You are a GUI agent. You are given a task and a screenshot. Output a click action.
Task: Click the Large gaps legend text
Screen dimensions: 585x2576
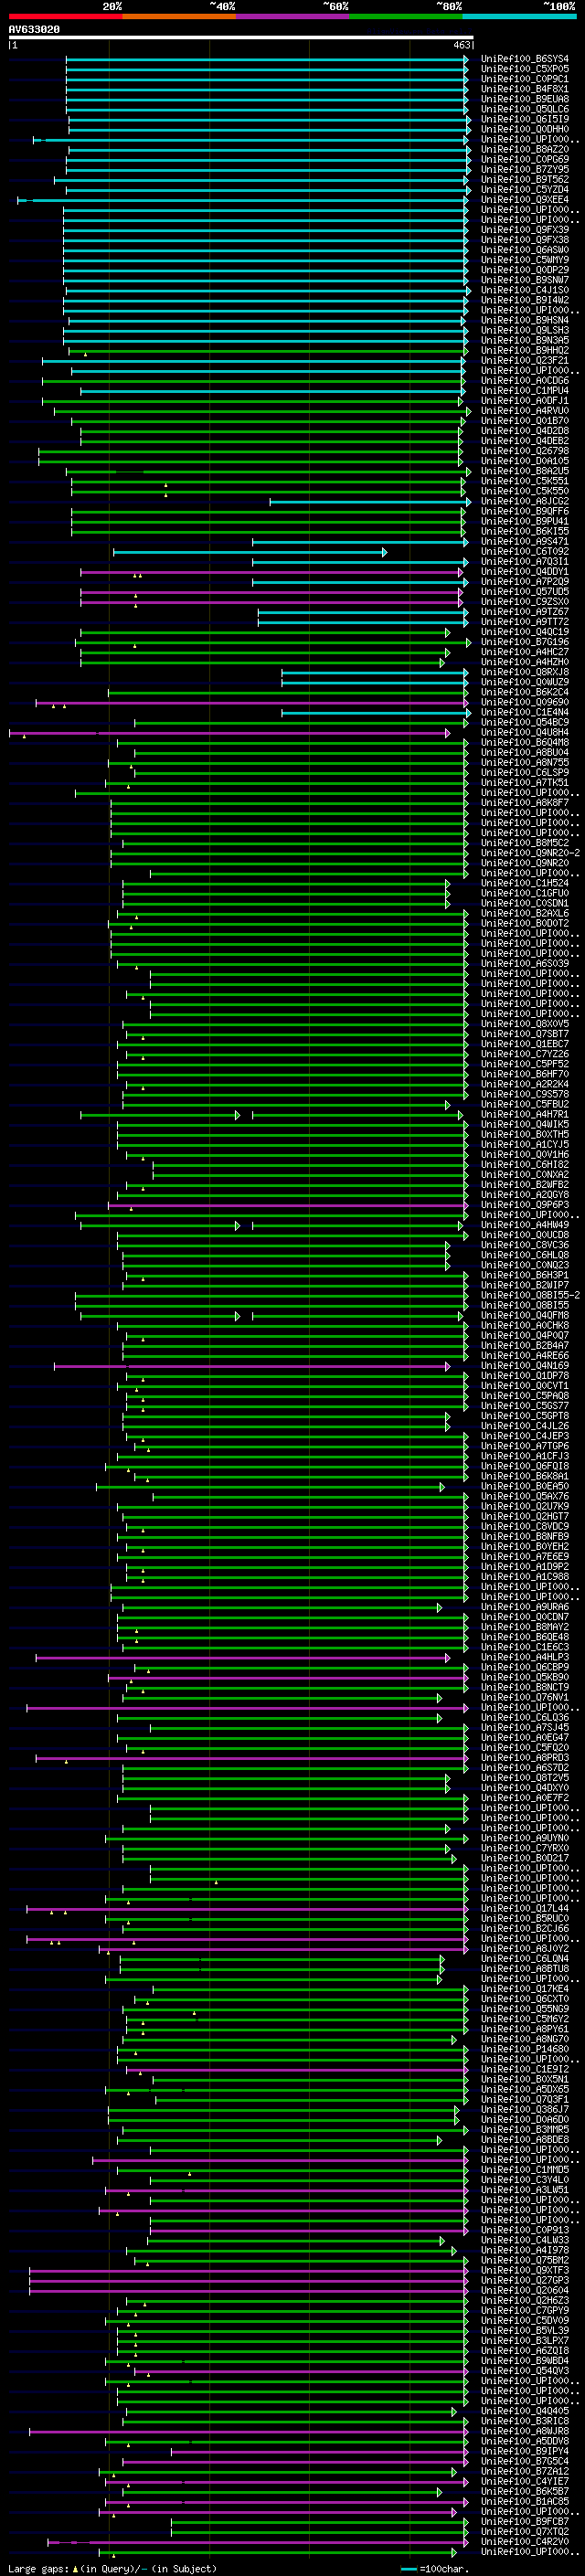click(x=112, y=2568)
